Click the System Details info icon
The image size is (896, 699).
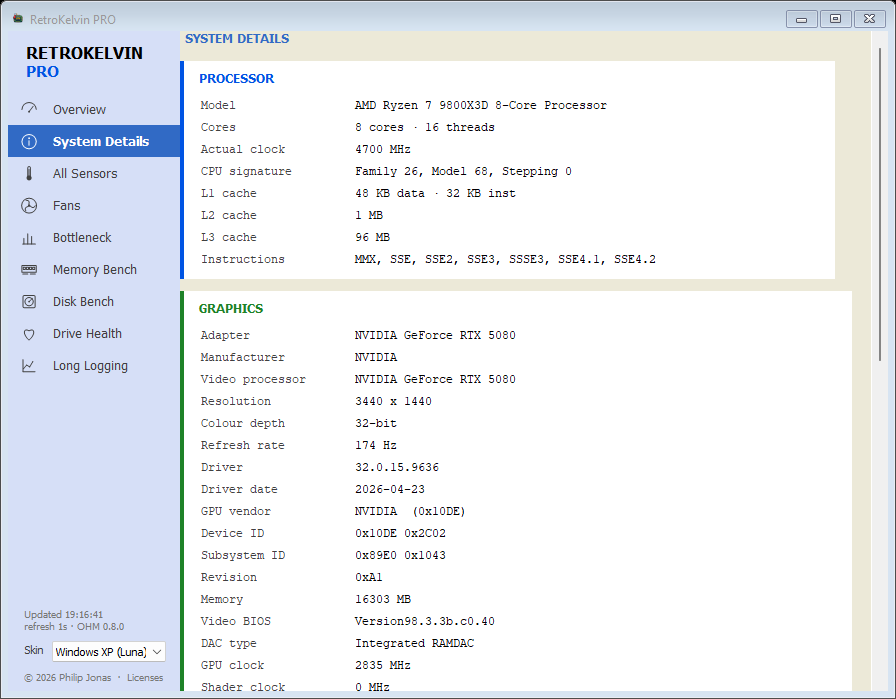(x=29, y=141)
